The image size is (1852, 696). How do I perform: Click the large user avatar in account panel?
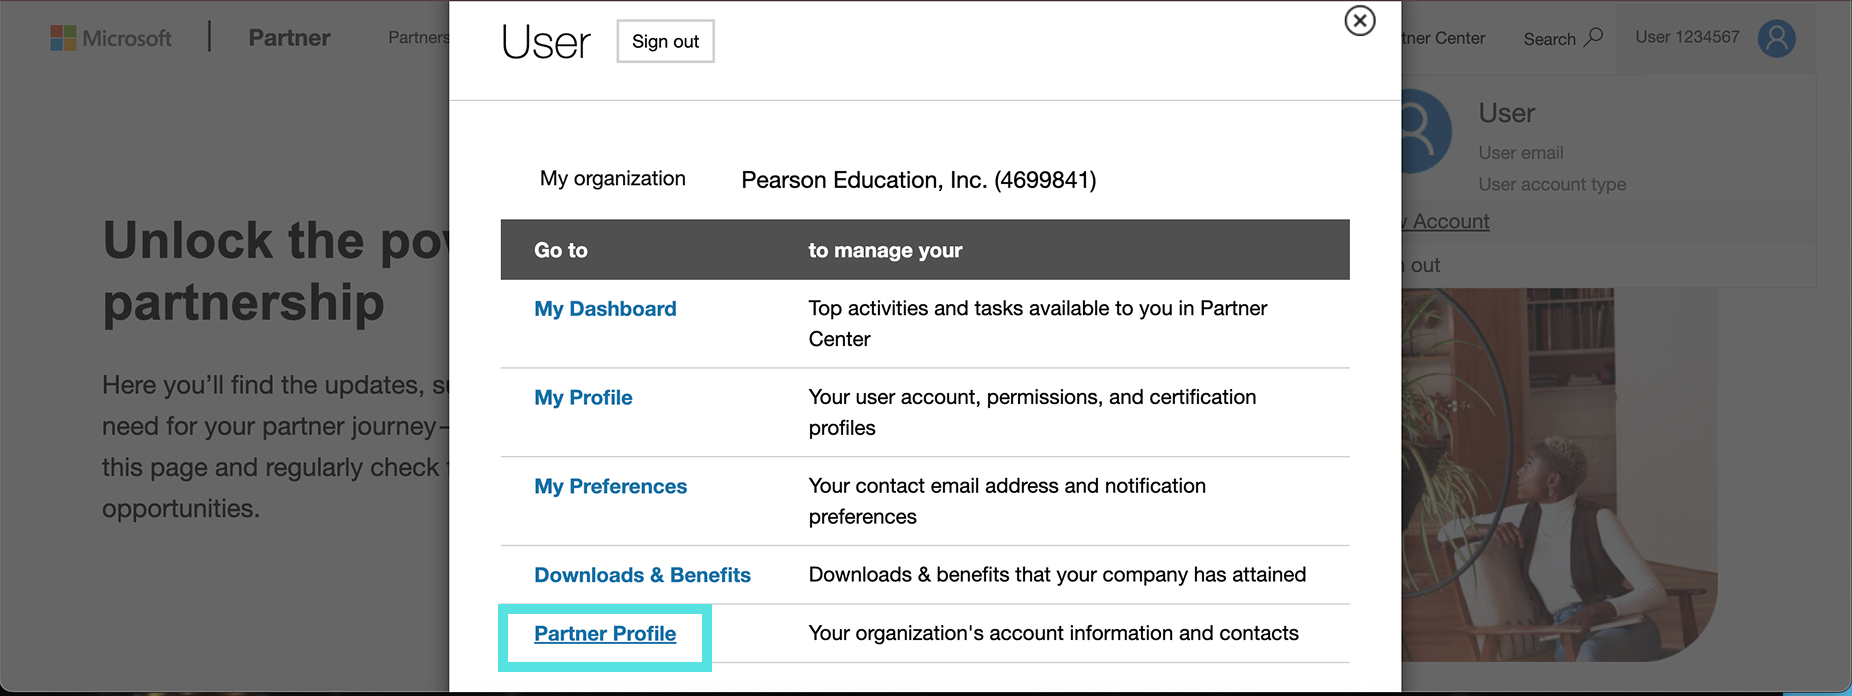pos(1426,131)
